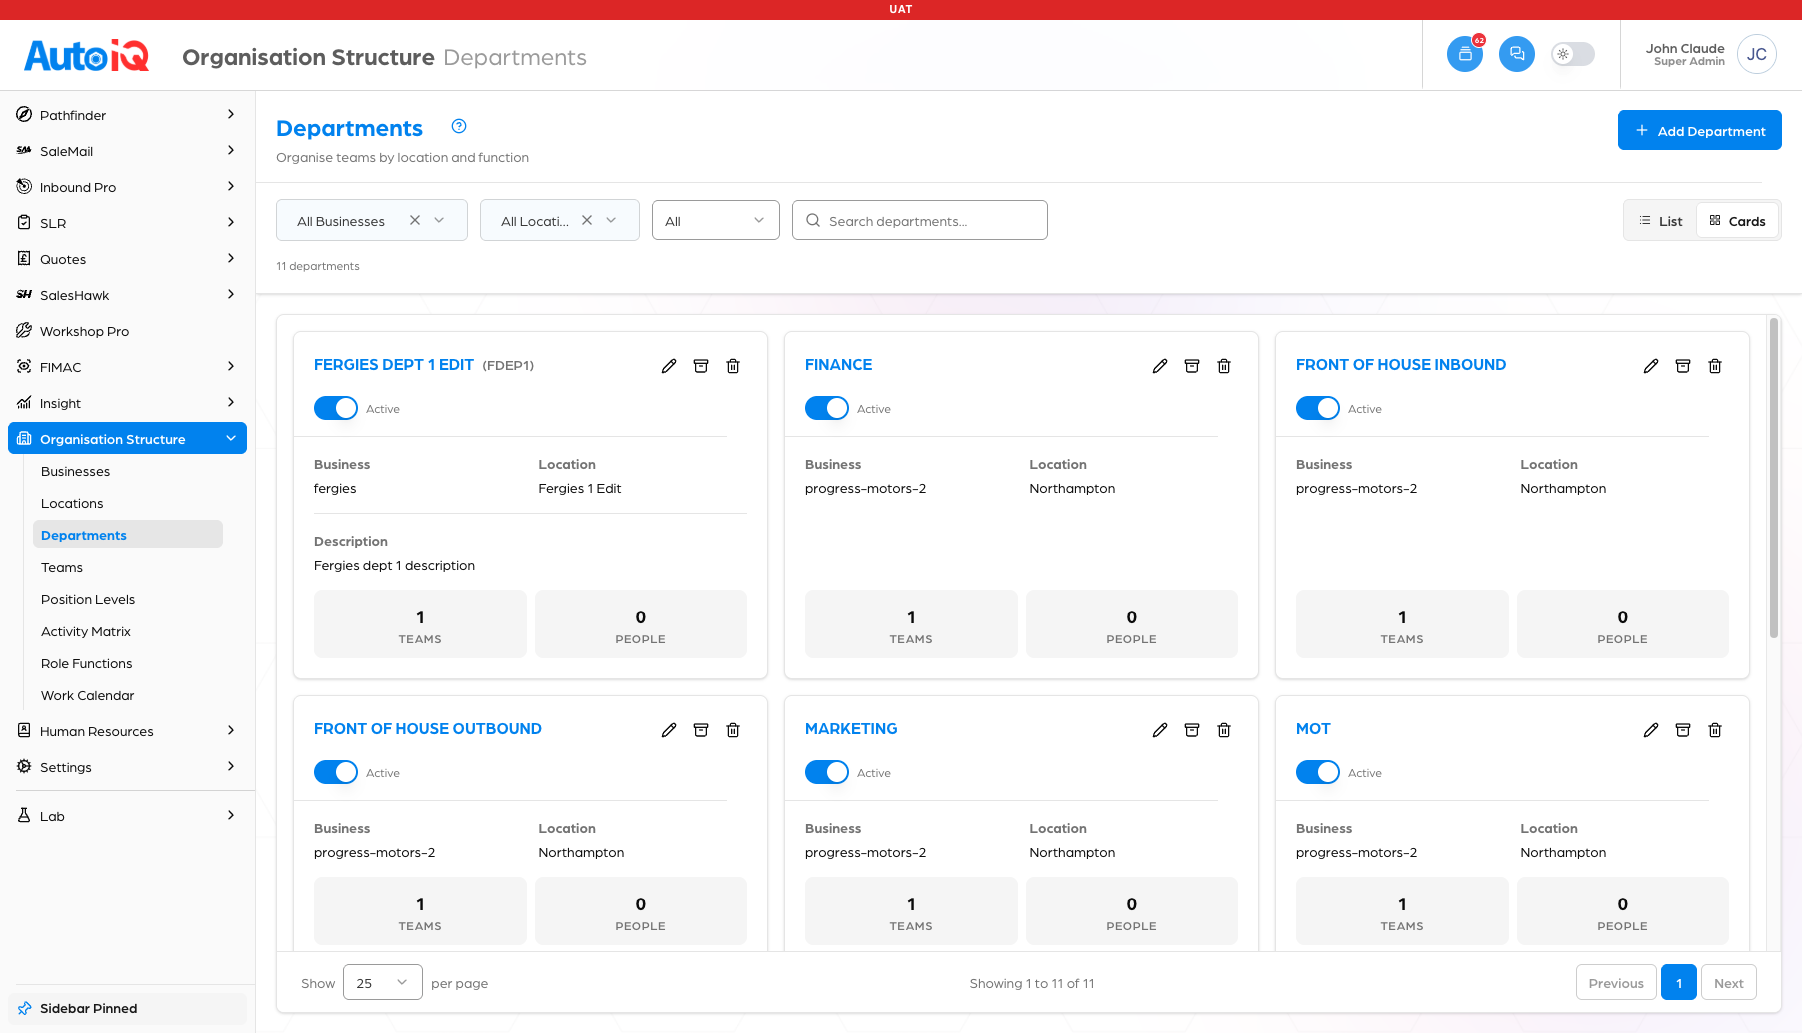Click the Add Department button

(x=1700, y=130)
